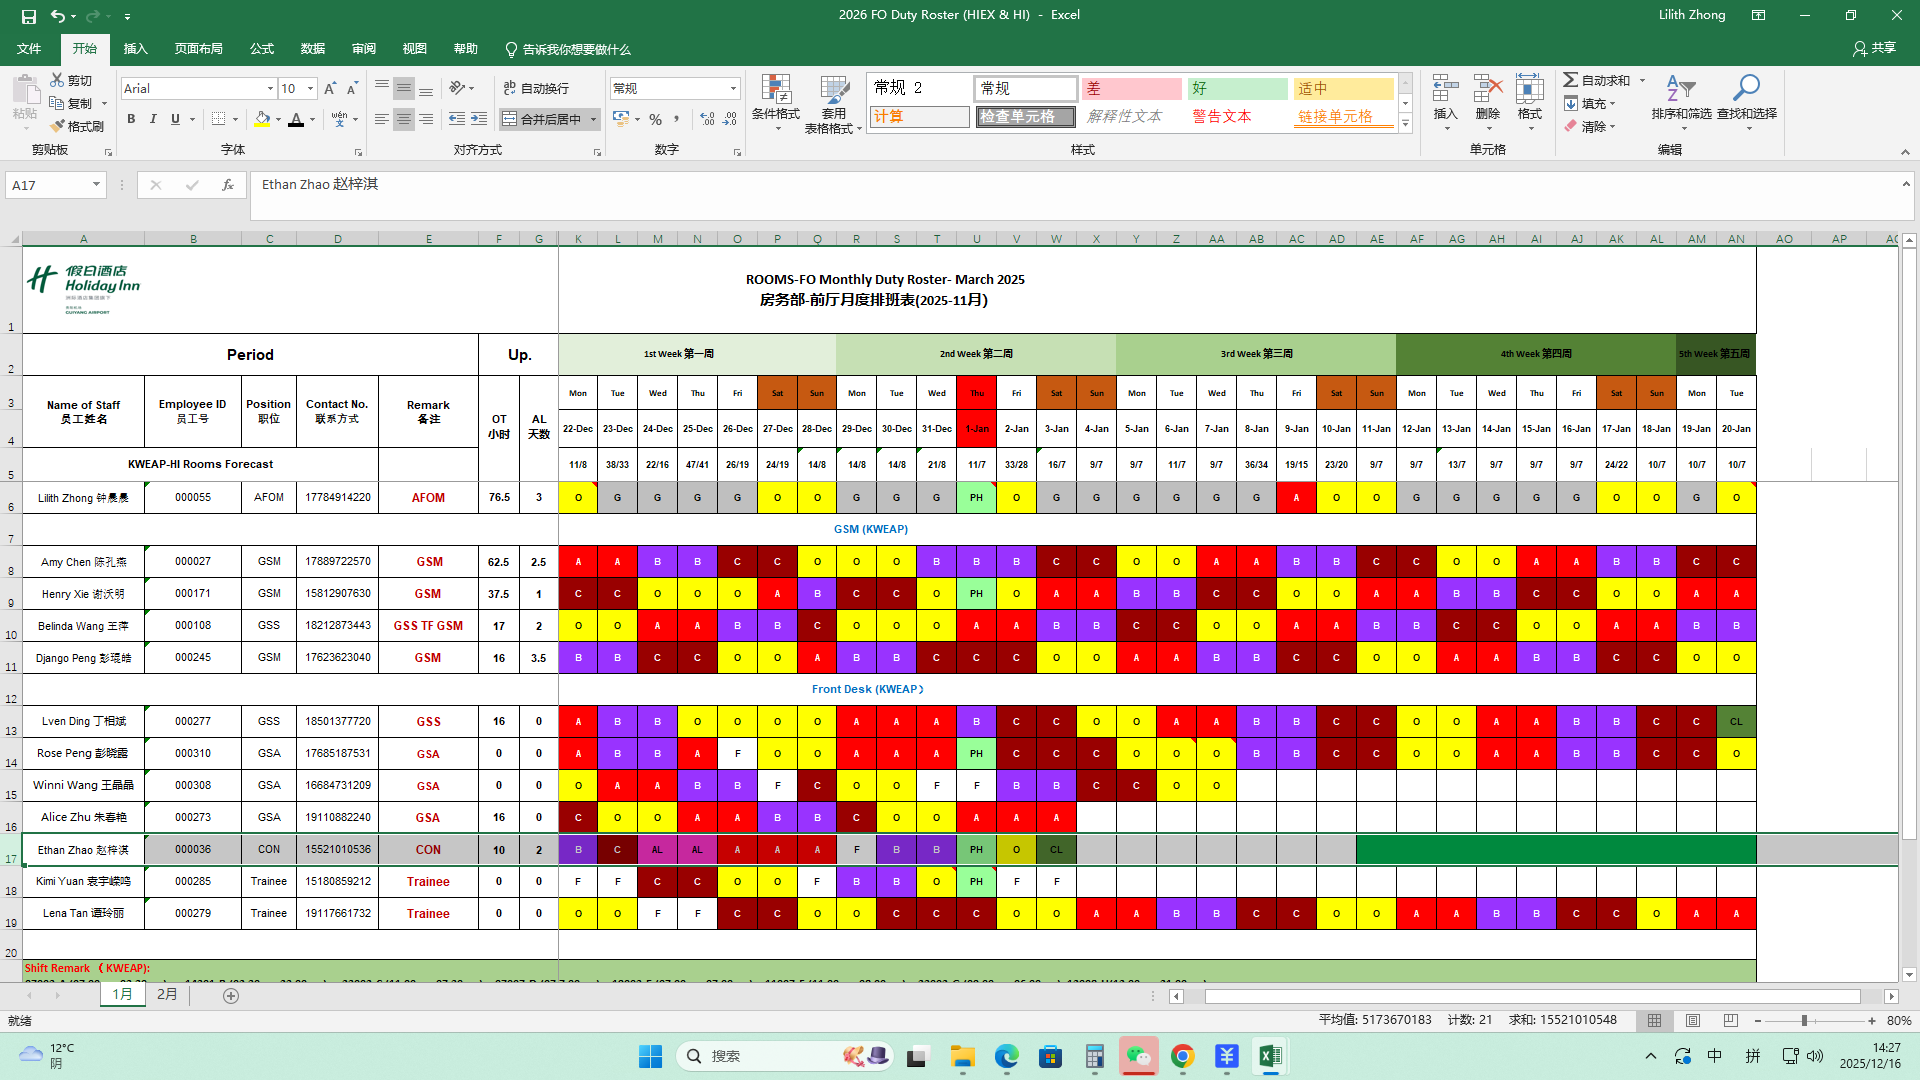The height and width of the screenshot is (1080, 1920).
Task: Expand the number format dropdown
Action: pyautogui.click(x=733, y=89)
